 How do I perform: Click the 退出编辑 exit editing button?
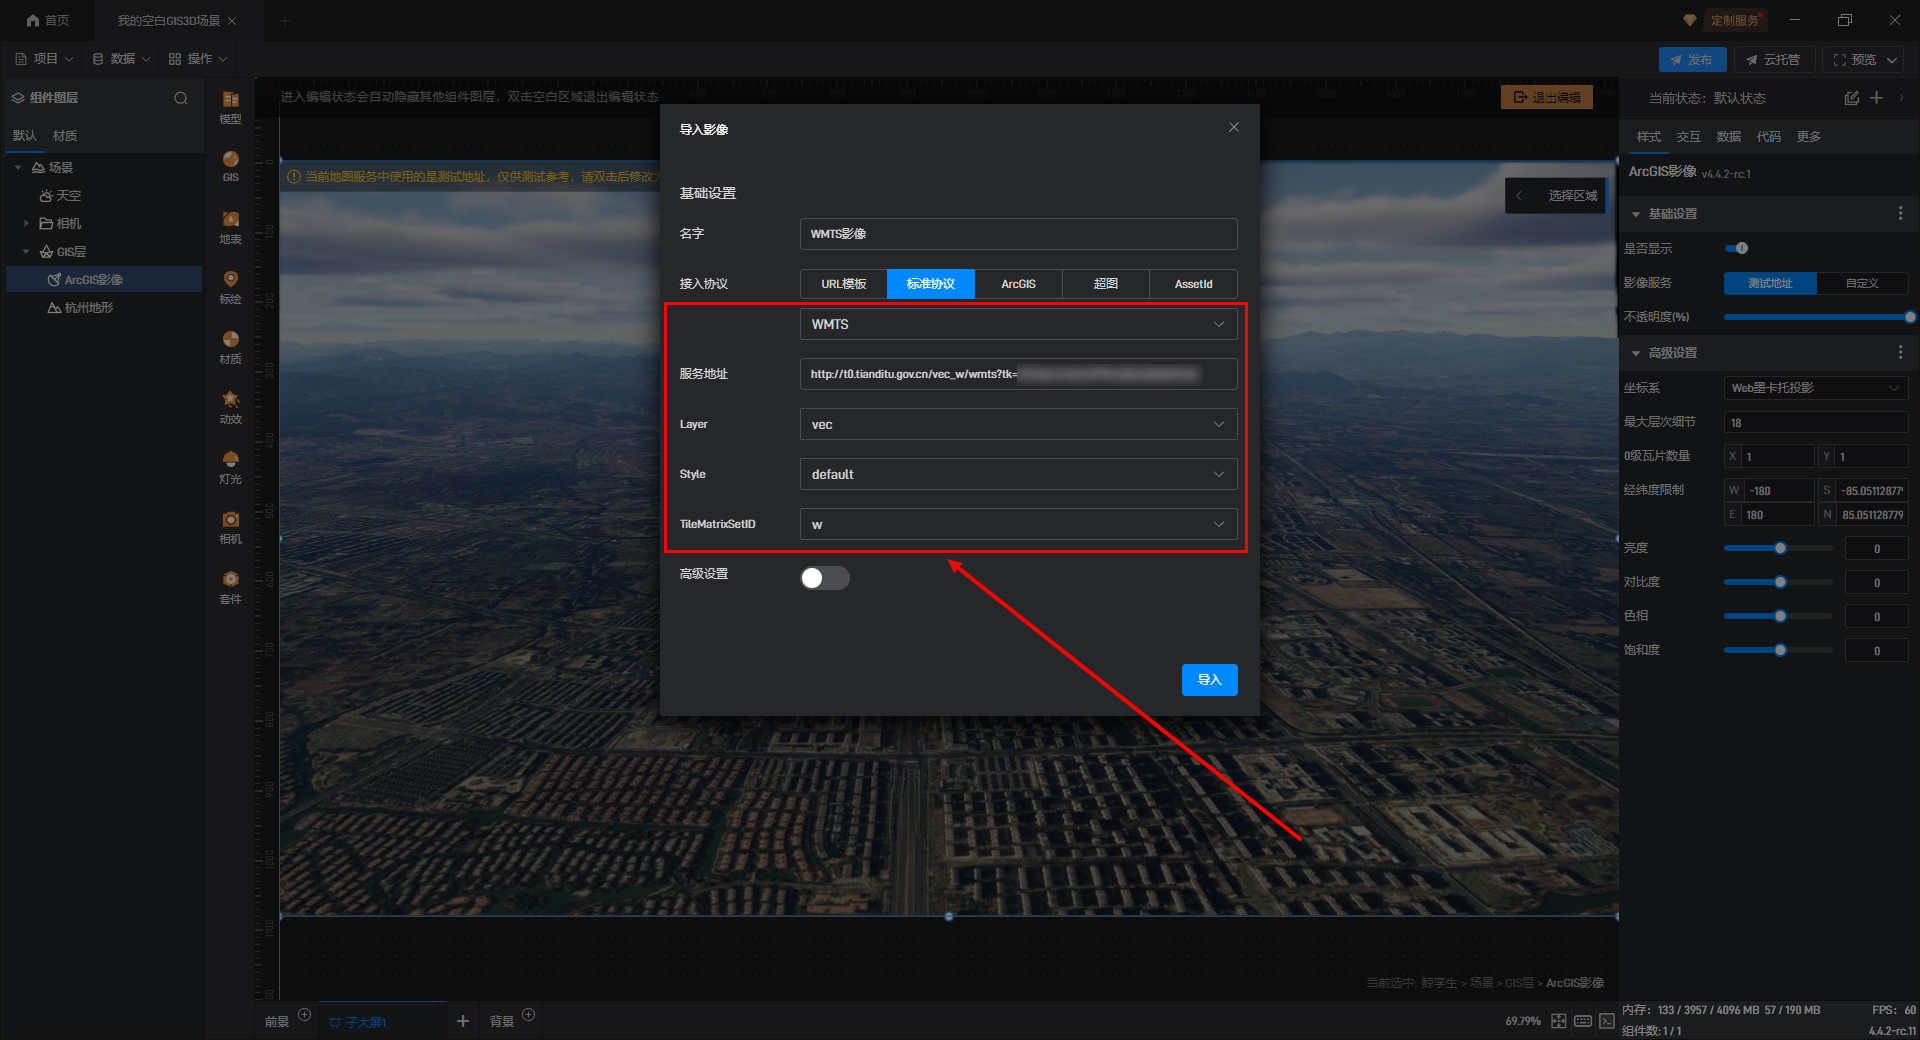click(1546, 97)
